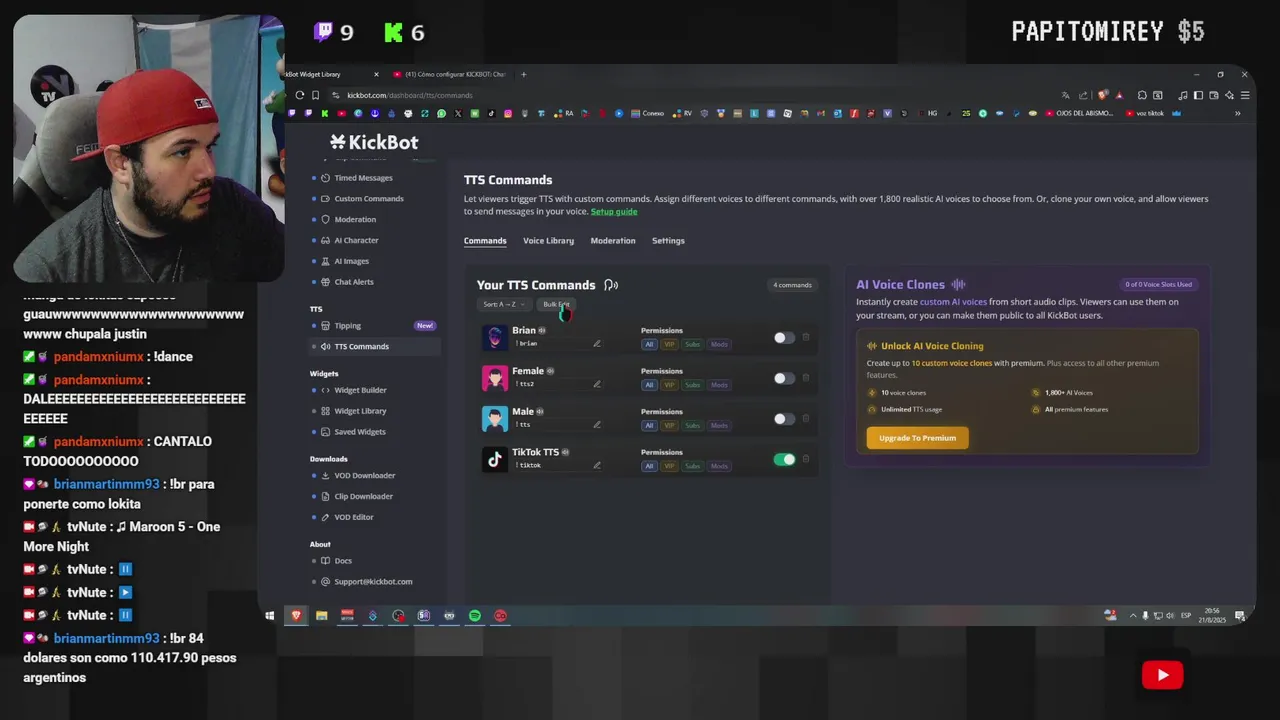This screenshot has width=1280, height=720.
Task: Open AI Character in the sidebar
Action: [x=356, y=241]
